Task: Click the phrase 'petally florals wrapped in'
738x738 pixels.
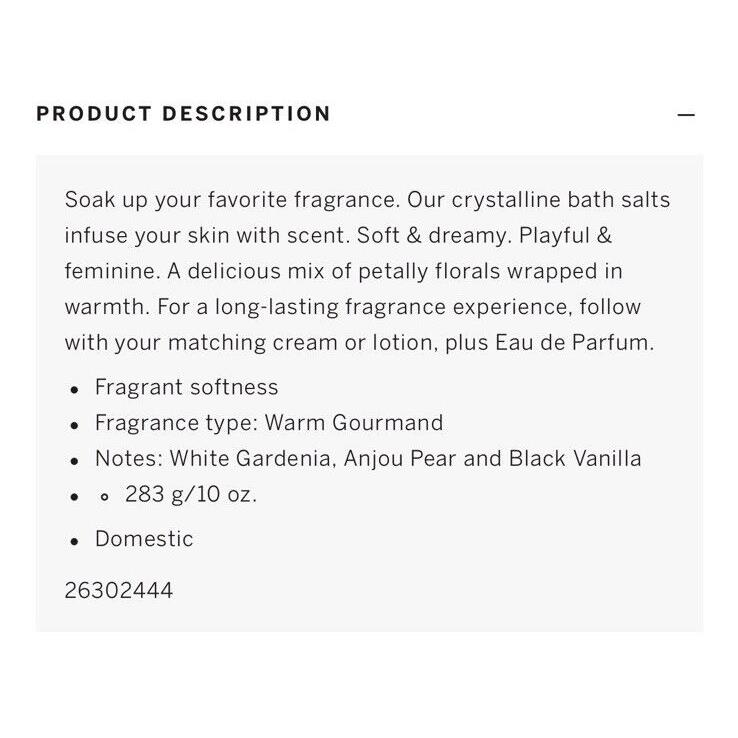Action: (490, 272)
